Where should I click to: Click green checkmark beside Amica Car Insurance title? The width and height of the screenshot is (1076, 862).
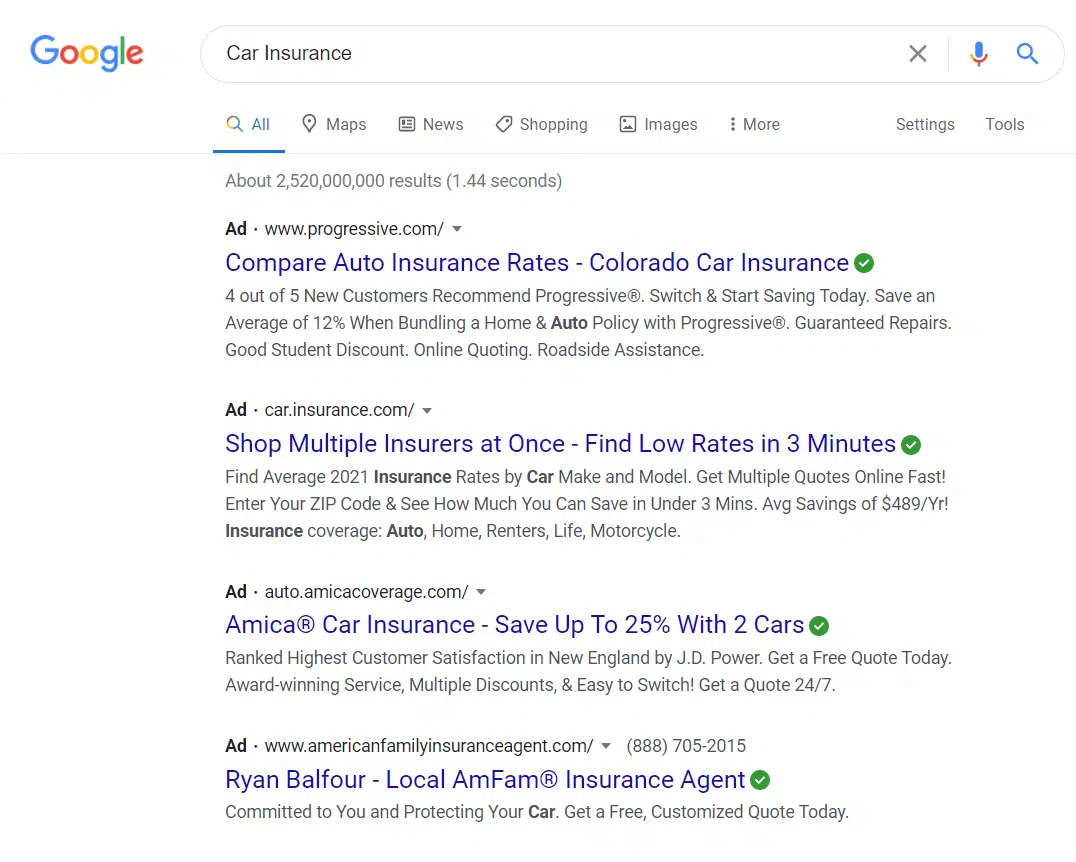[x=819, y=626]
